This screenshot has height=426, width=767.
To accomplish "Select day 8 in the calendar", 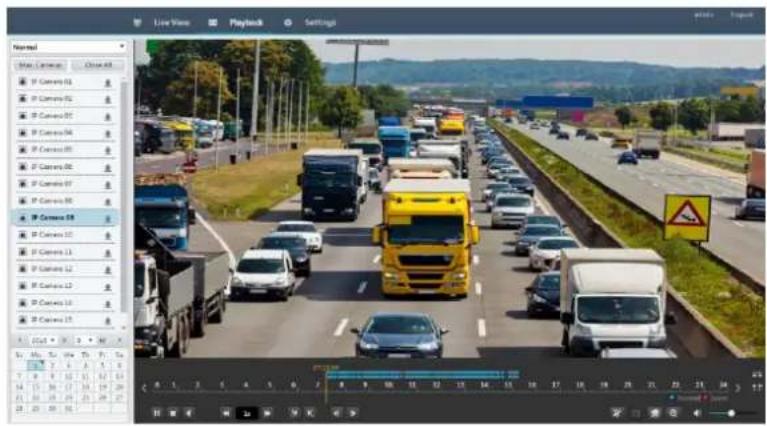I will [35, 377].
